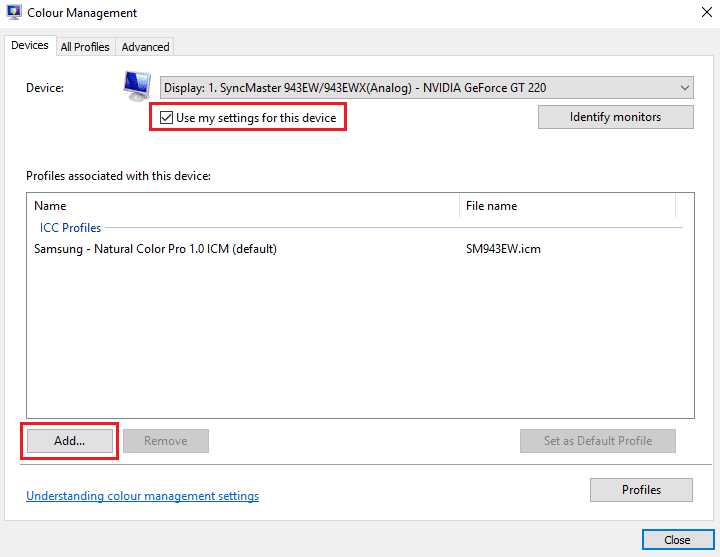The width and height of the screenshot is (720, 557).
Task: Open the Advanced tab
Action: tap(145, 47)
